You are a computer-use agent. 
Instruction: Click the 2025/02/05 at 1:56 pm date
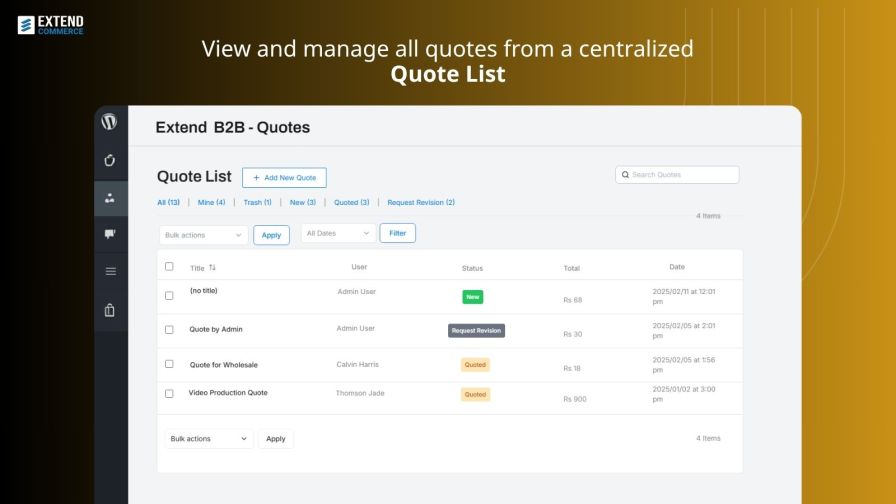coord(683,365)
